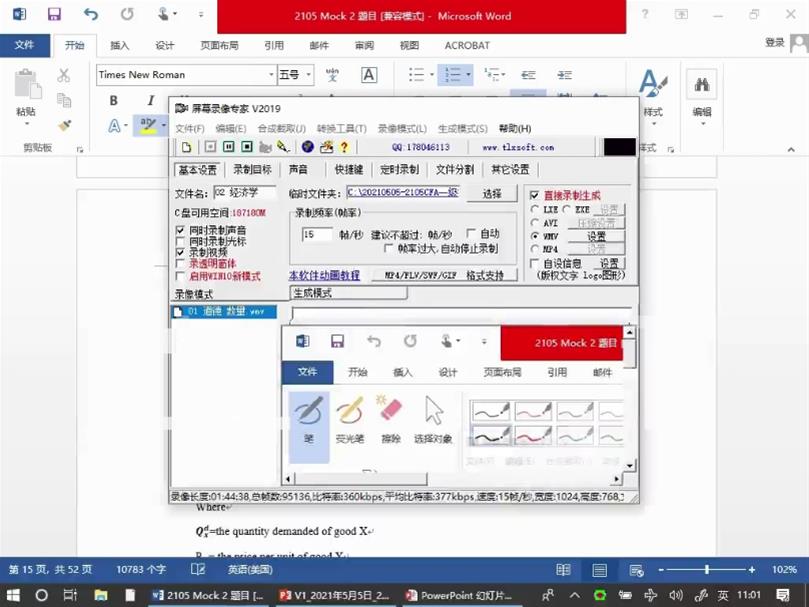Click the zoom out minus button
This screenshot has height=607, width=809.
pyautogui.click(x=661, y=570)
